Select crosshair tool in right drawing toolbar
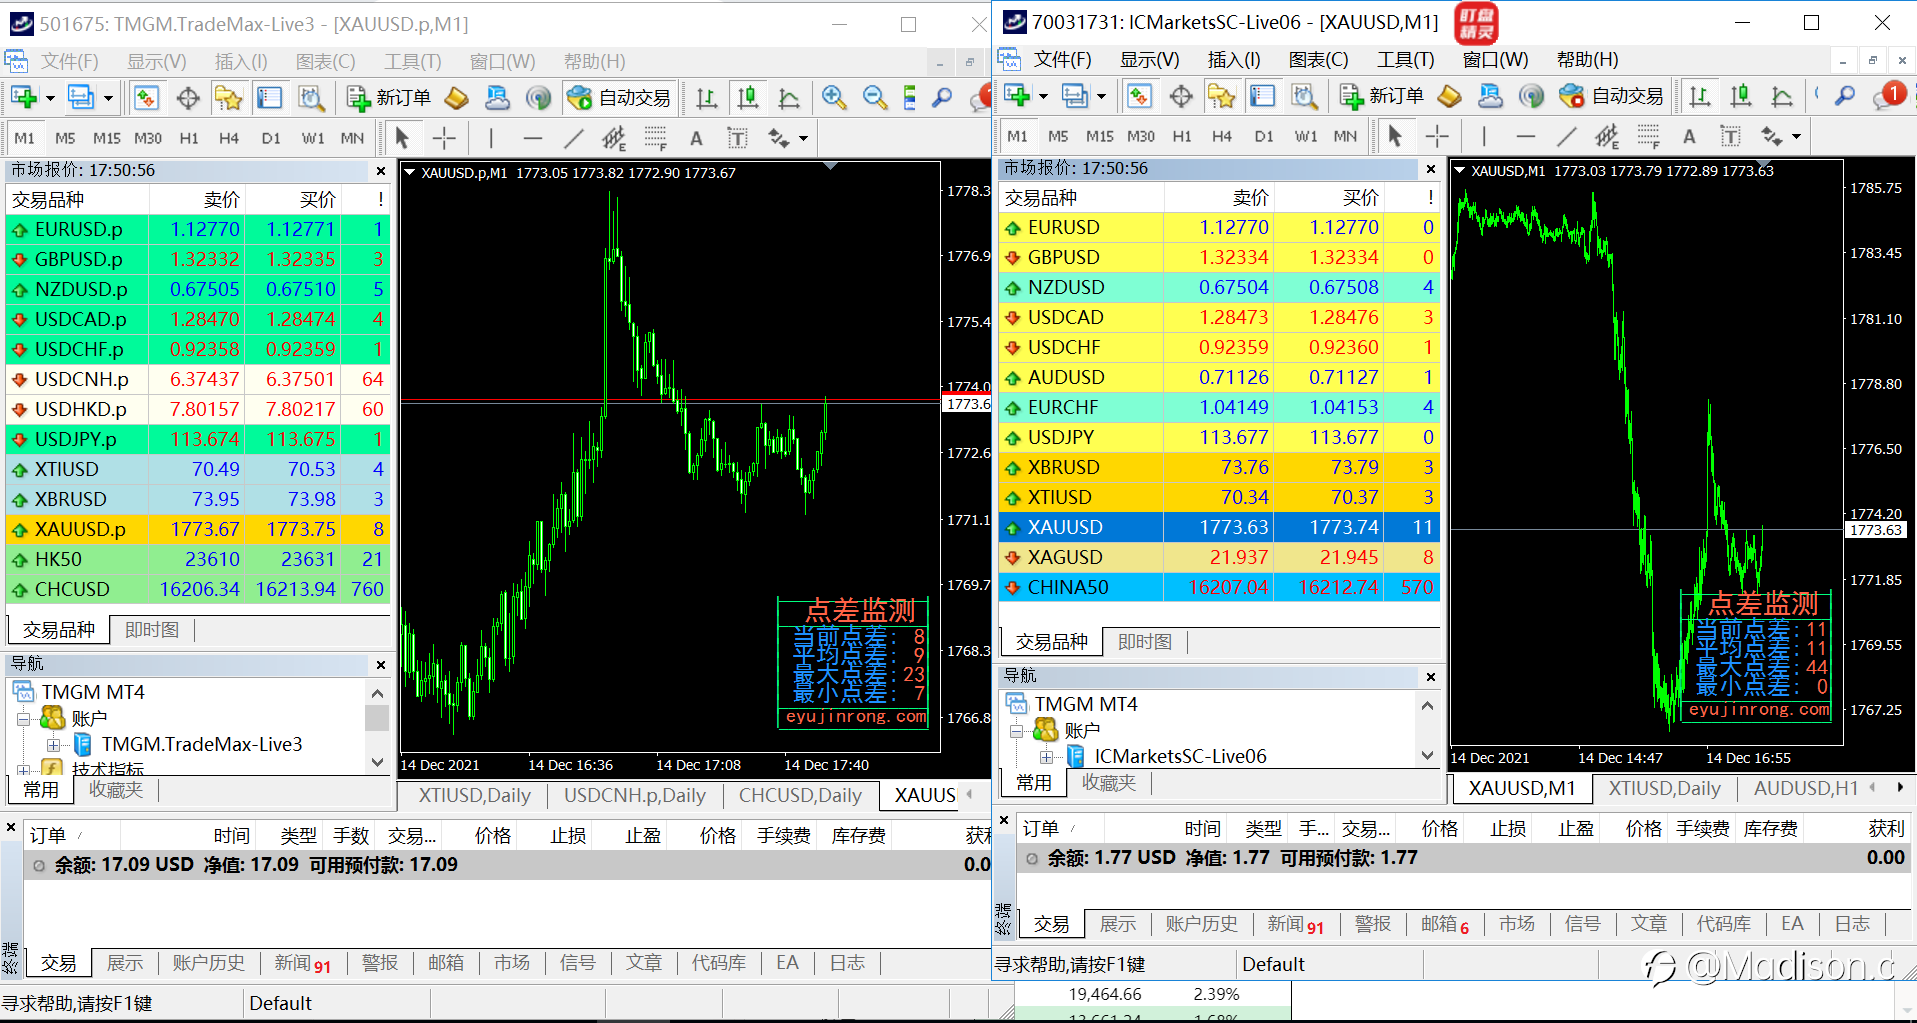This screenshot has width=1917, height=1023. click(1437, 136)
